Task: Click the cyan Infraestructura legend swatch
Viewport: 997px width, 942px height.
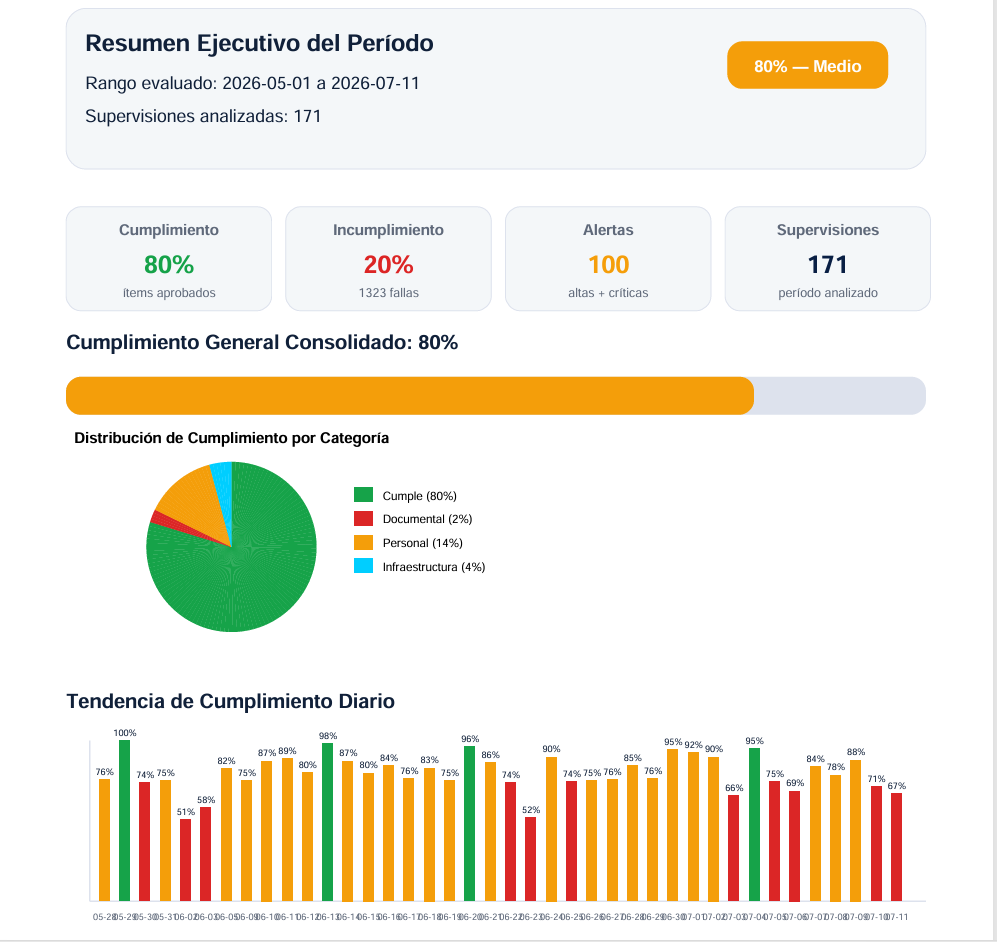Action: [x=363, y=566]
